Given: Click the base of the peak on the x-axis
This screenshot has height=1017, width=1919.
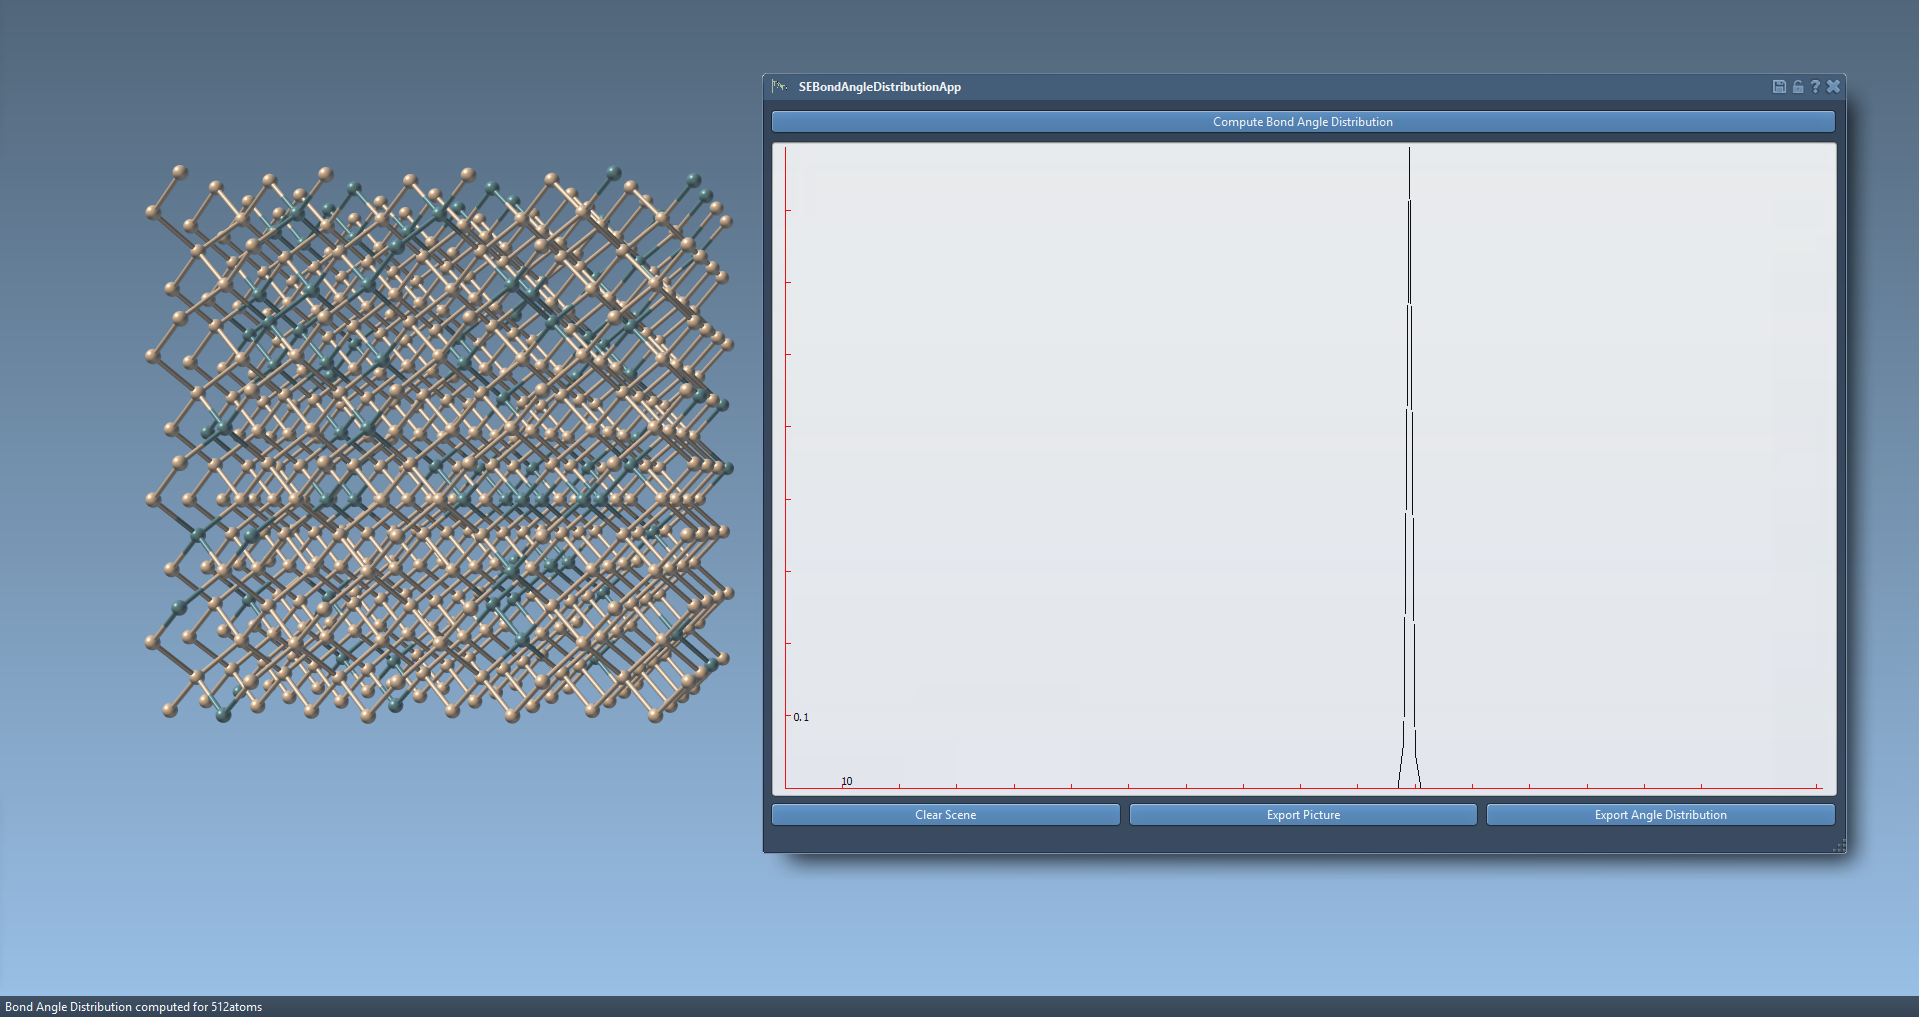Looking at the screenshot, I should (x=1409, y=786).
